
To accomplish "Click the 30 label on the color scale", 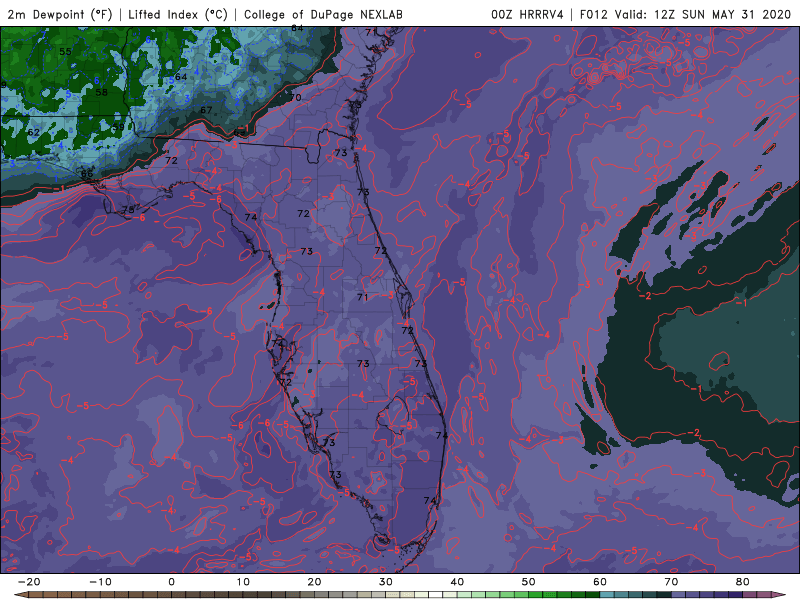I will click(386, 582).
